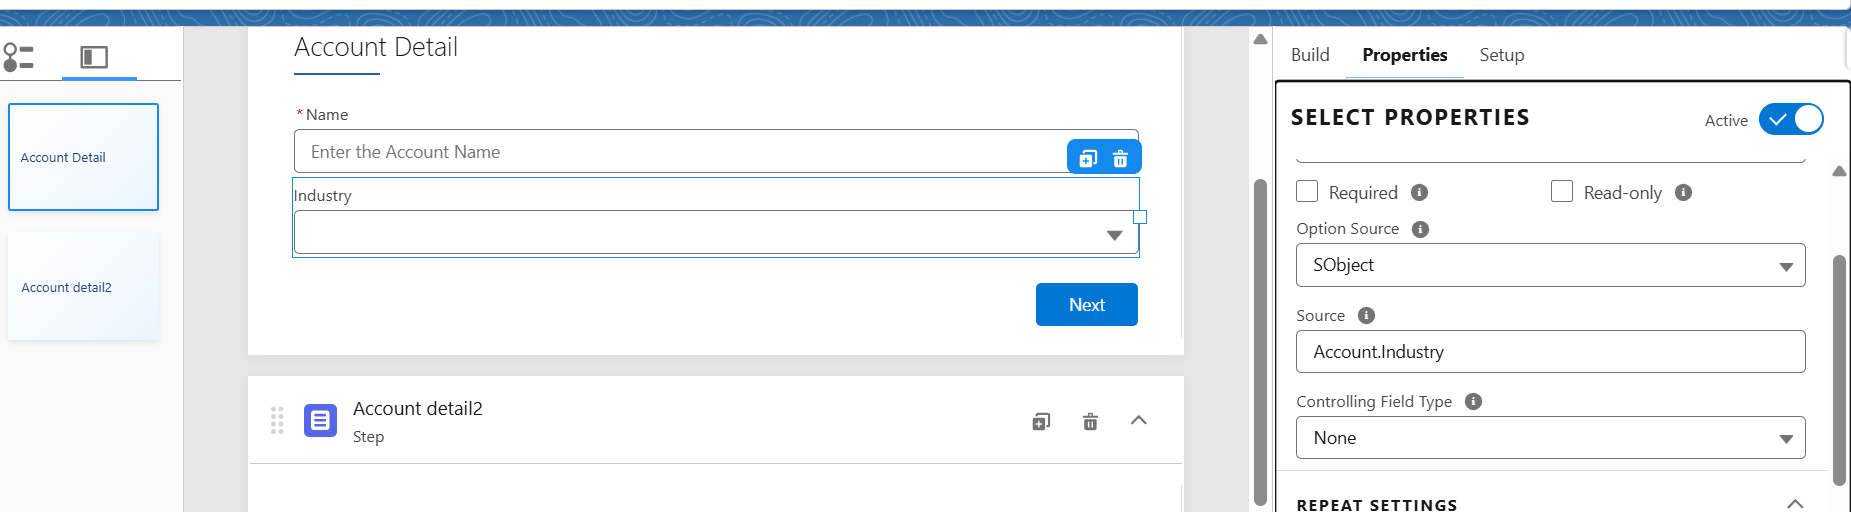1851x512 pixels.
Task: Delete the Name field element
Action: point(1121,158)
